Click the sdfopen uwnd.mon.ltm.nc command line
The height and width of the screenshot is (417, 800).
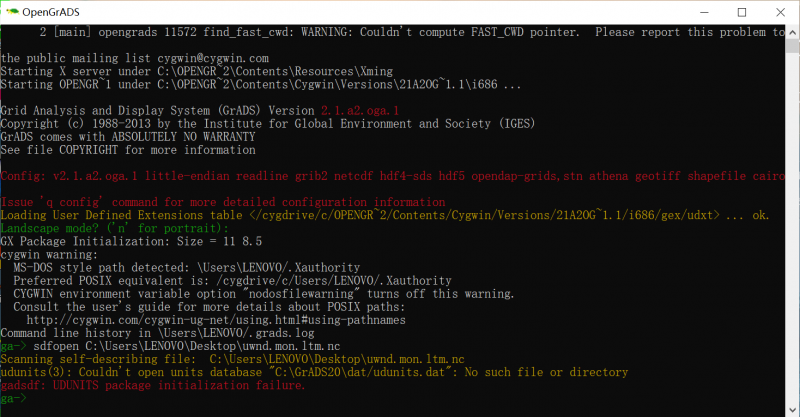click(170, 346)
